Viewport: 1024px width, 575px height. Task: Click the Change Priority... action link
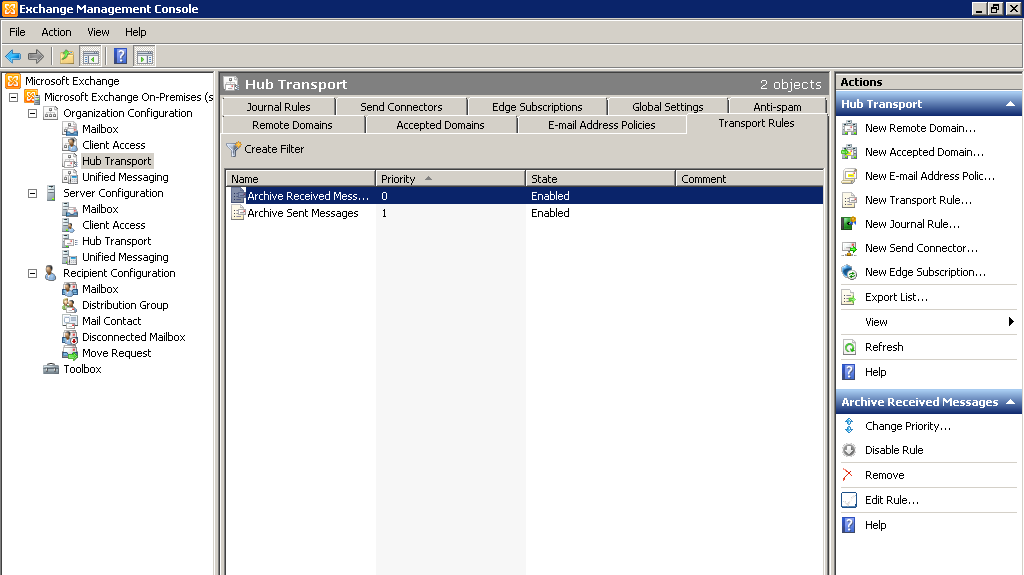[908, 426]
